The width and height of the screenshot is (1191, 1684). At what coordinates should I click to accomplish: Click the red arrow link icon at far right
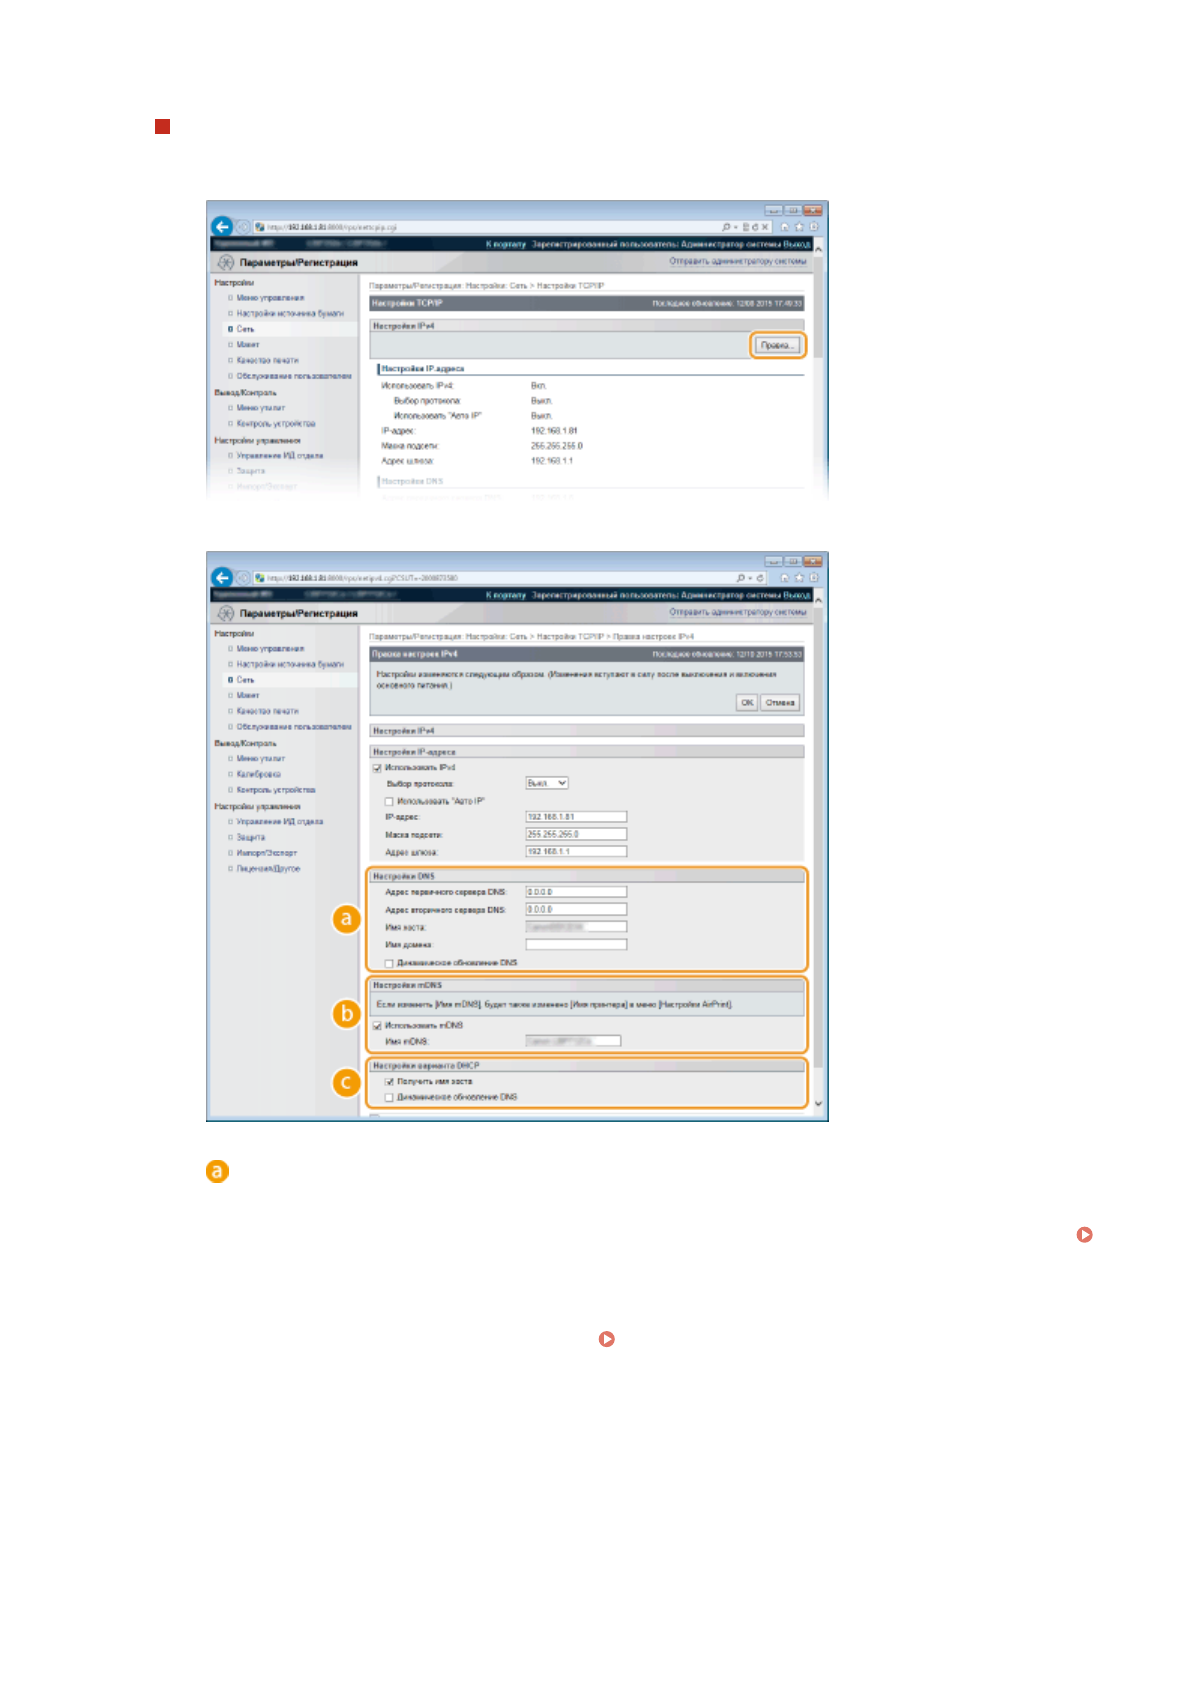coord(1084,1235)
